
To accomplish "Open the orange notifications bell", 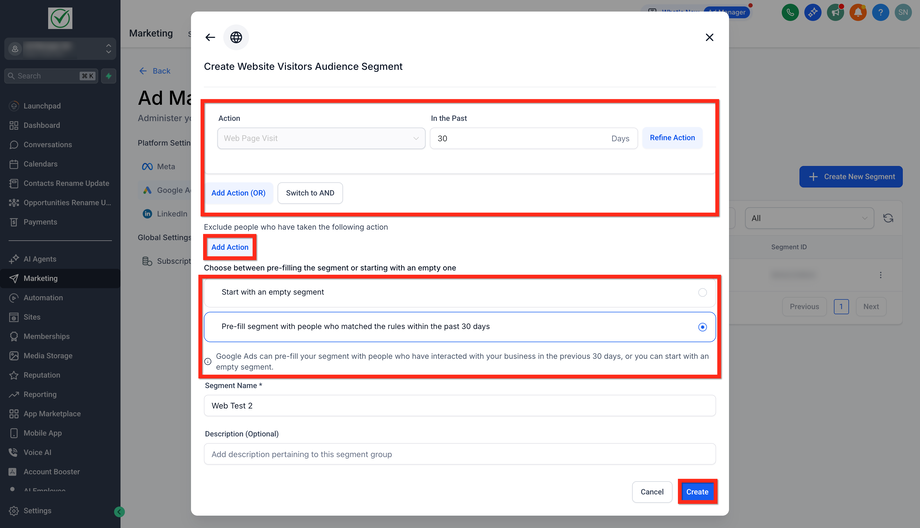I will [858, 13].
